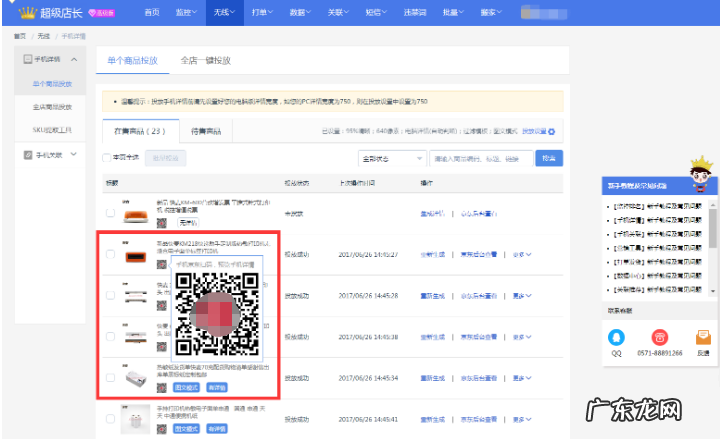Expand 更多 in the 14:45:27 row
The image size is (720, 439).
[x=522, y=254]
